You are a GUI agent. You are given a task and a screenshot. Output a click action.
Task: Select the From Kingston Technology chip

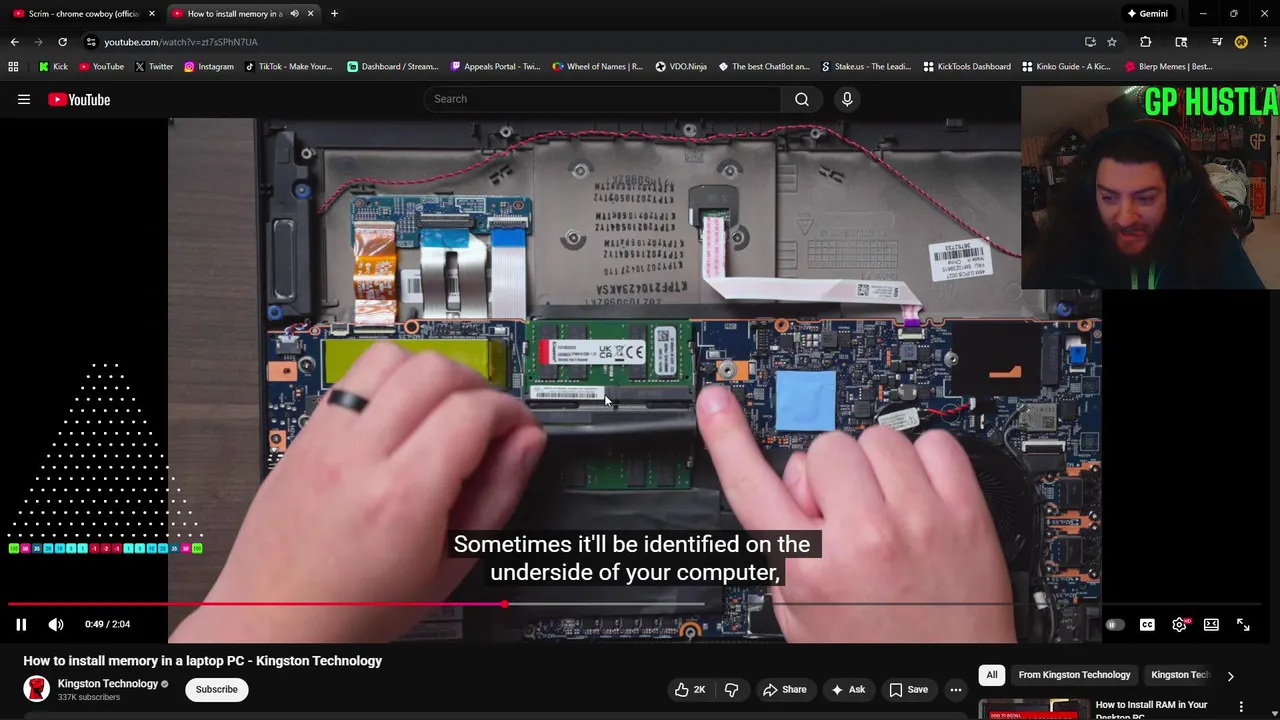click(x=1074, y=675)
